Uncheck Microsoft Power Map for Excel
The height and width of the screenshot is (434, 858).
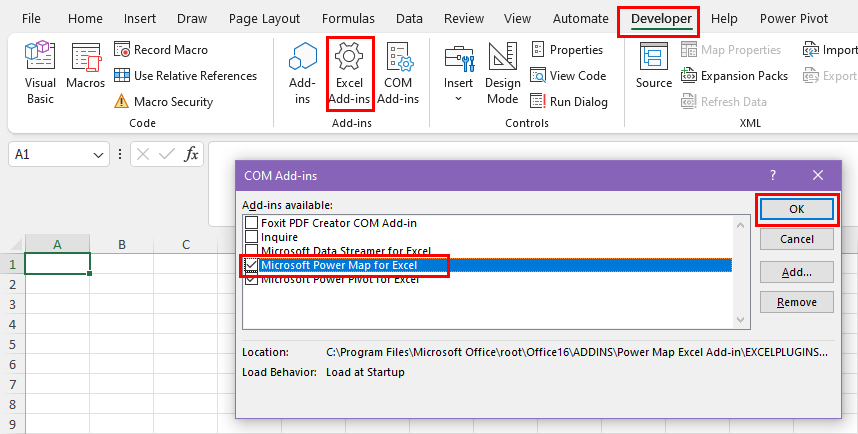[x=251, y=265]
